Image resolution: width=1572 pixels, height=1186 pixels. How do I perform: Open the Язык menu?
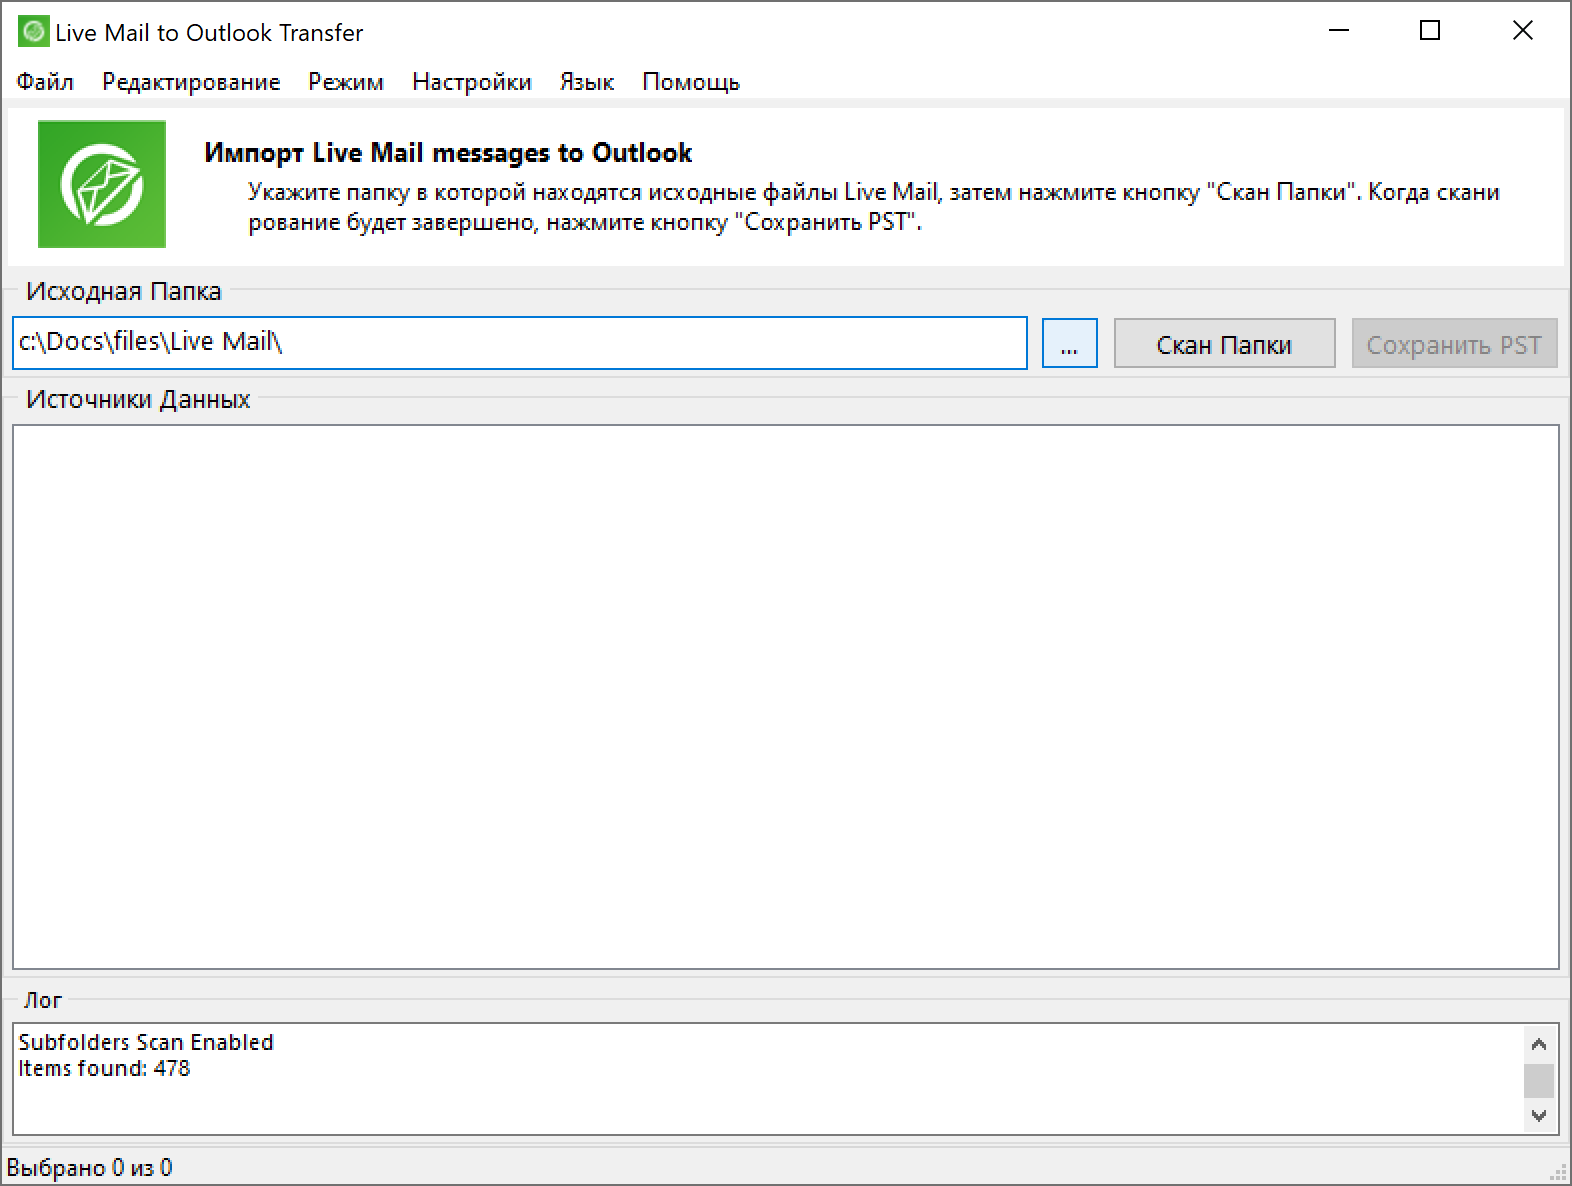pyautogui.click(x=587, y=82)
